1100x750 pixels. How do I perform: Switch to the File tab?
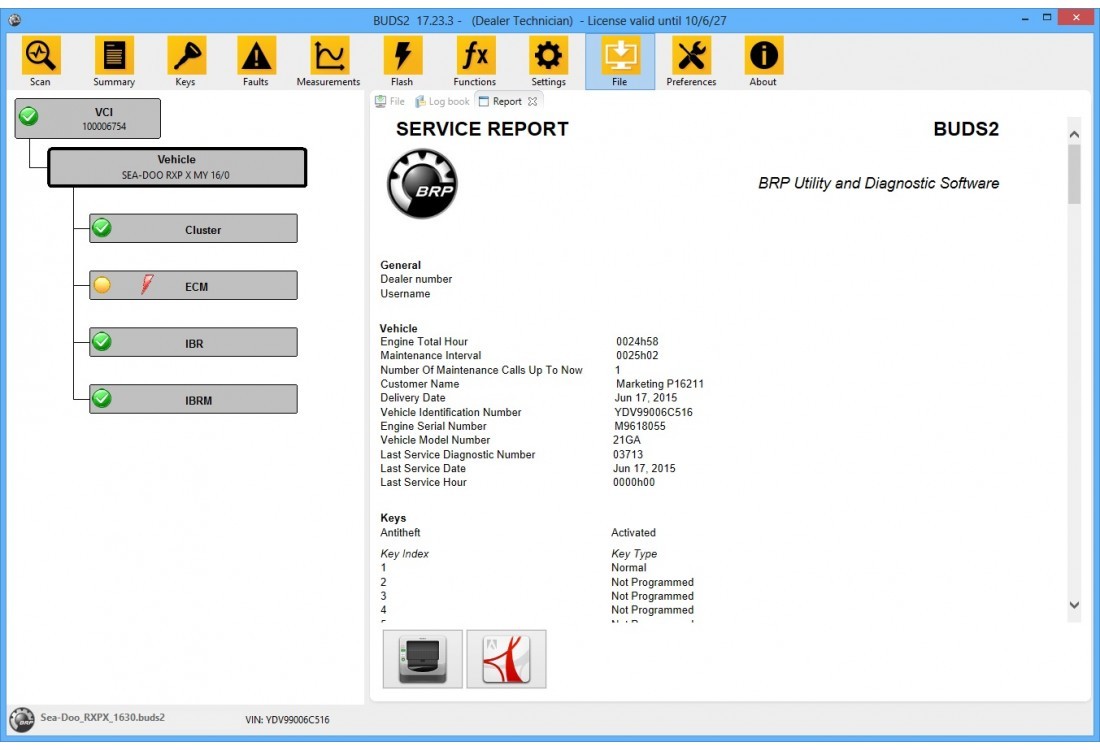pos(390,101)
